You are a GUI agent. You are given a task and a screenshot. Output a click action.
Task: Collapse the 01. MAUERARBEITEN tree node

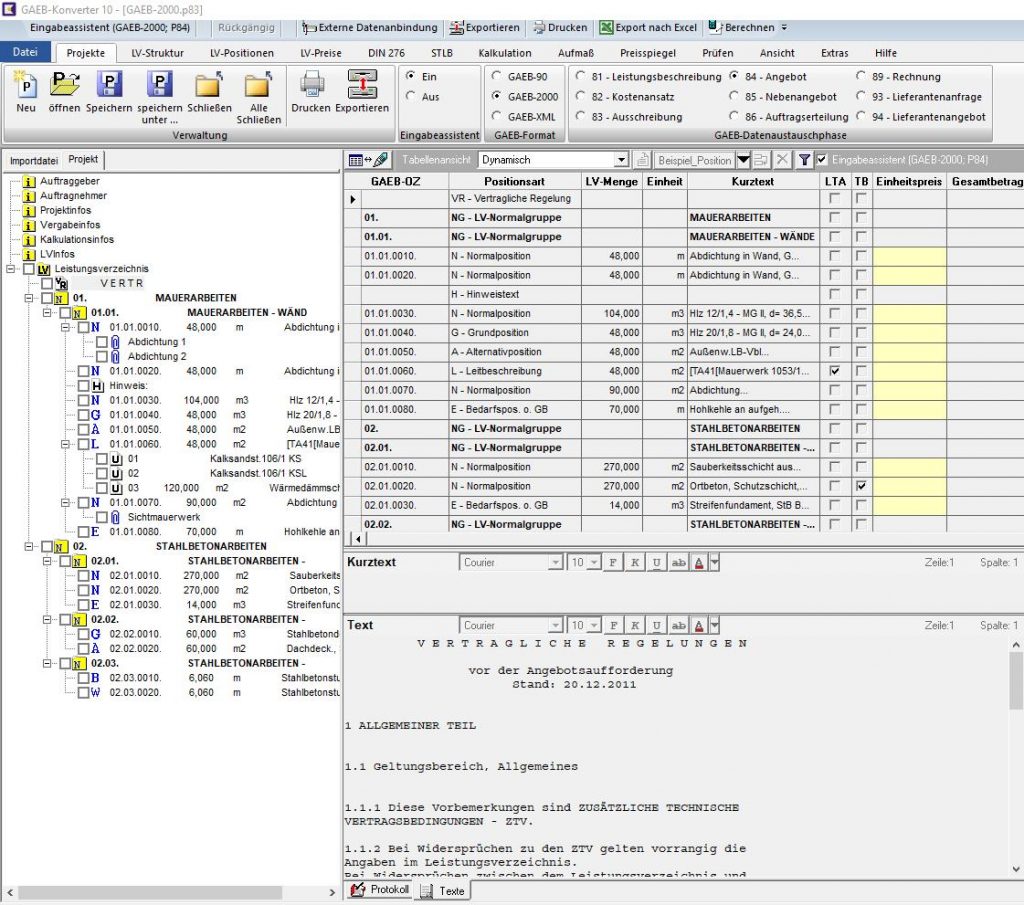[29, 298]
